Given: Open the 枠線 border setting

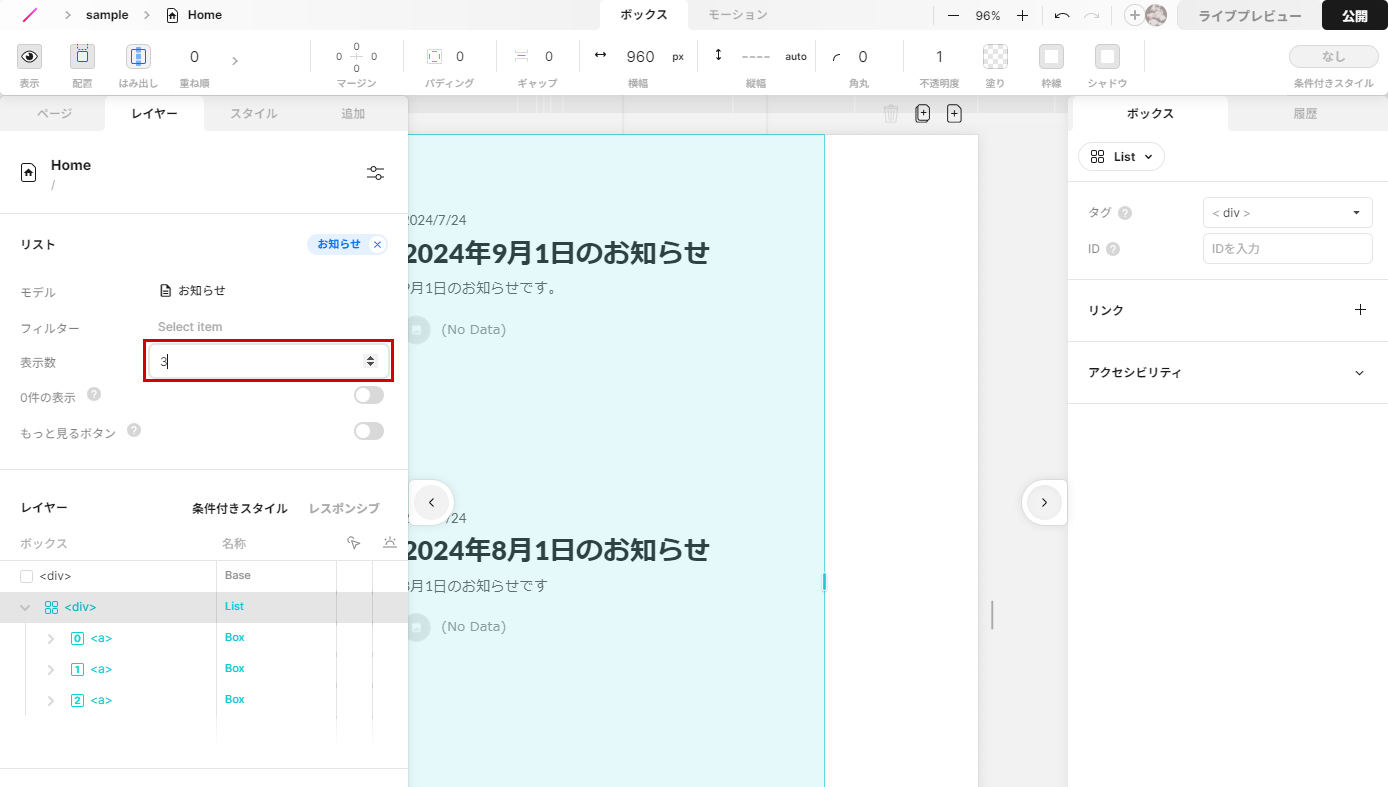Looking at the screenshot, I should (x=1051, y=57).
